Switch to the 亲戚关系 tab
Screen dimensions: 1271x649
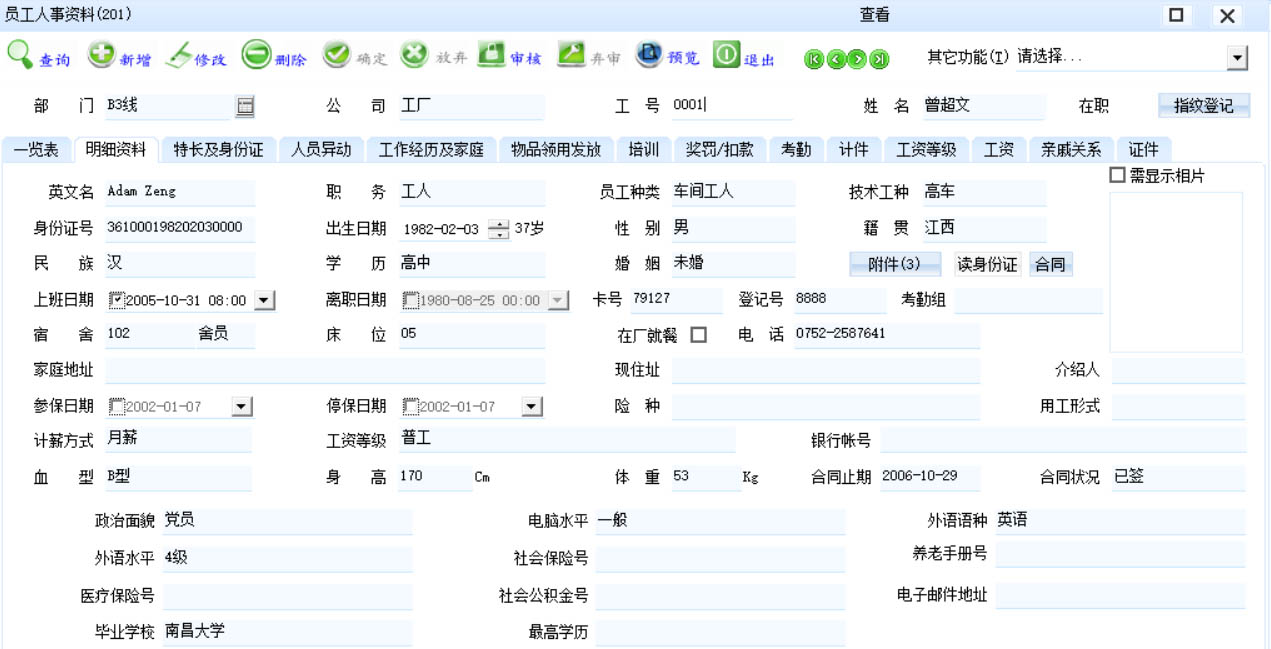coord(1071,149)
